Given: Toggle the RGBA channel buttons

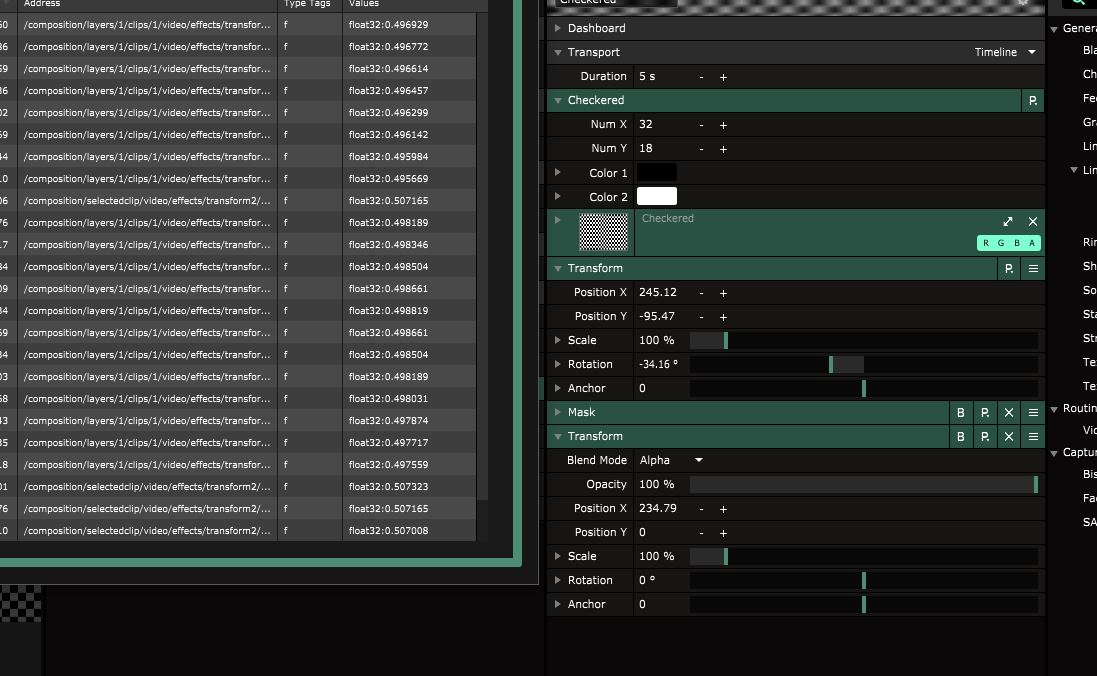Looking at the screenshot, I should click(x=1008, y=243).
